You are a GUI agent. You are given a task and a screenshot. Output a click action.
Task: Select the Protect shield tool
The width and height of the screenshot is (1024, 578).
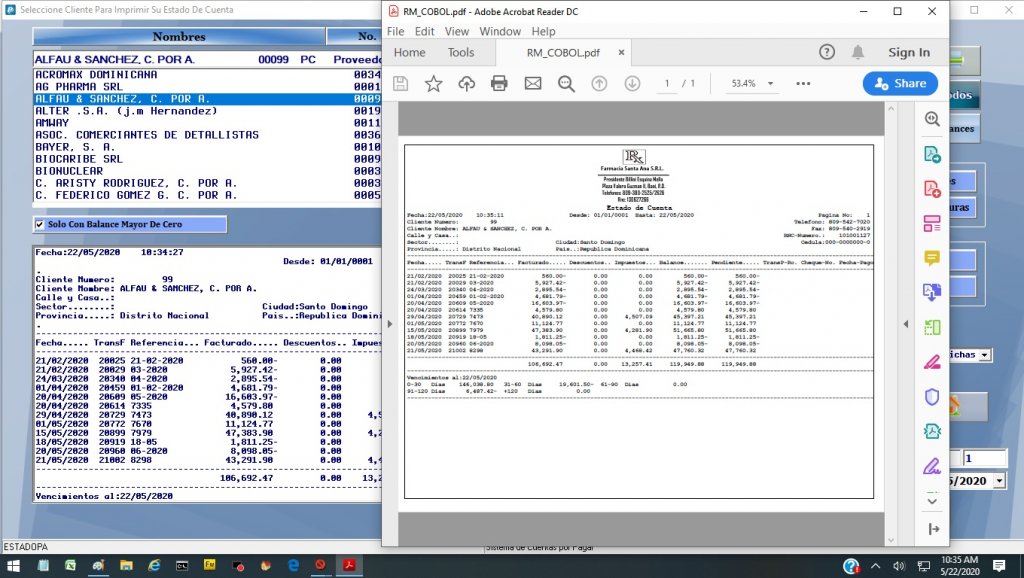click(x=932, y=397)
